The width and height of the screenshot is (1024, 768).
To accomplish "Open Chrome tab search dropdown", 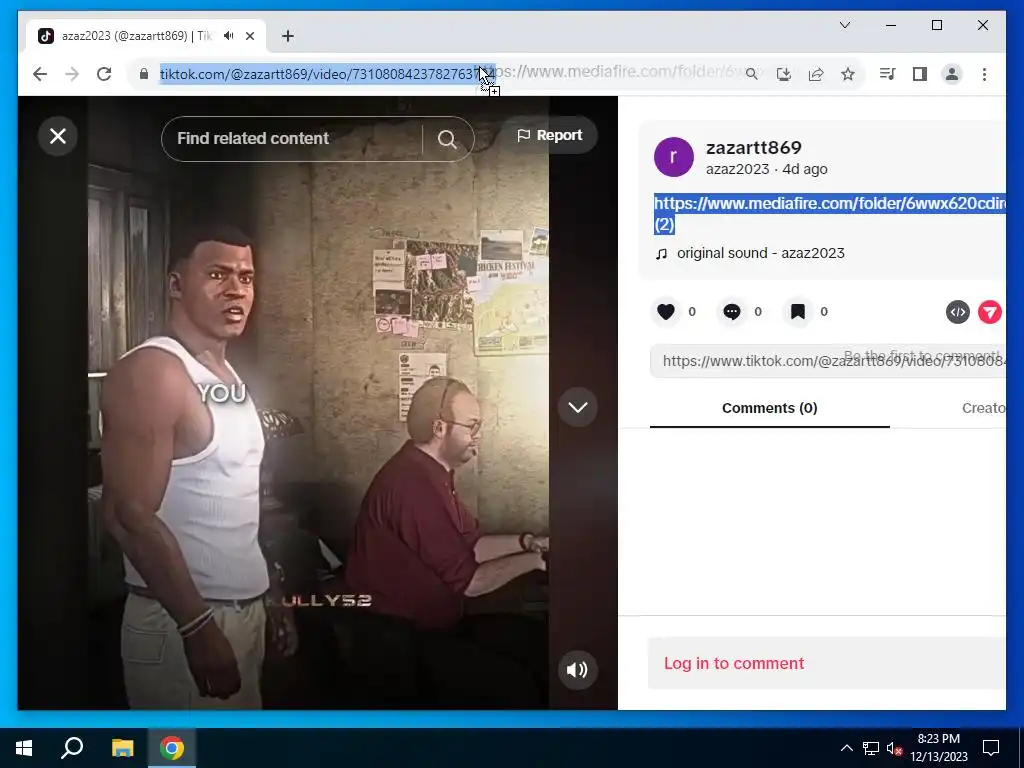I will (x=844, y=25).
